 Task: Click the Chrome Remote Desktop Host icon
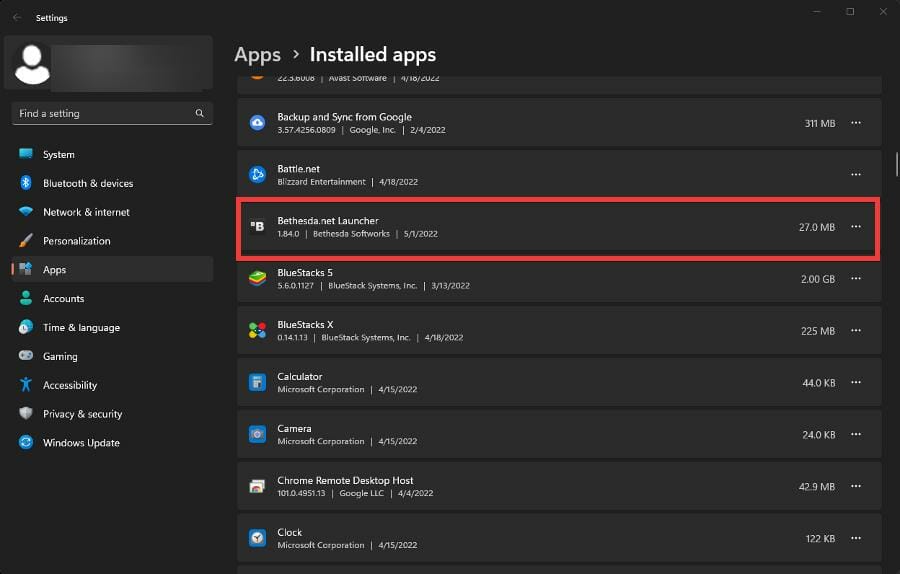257,486
